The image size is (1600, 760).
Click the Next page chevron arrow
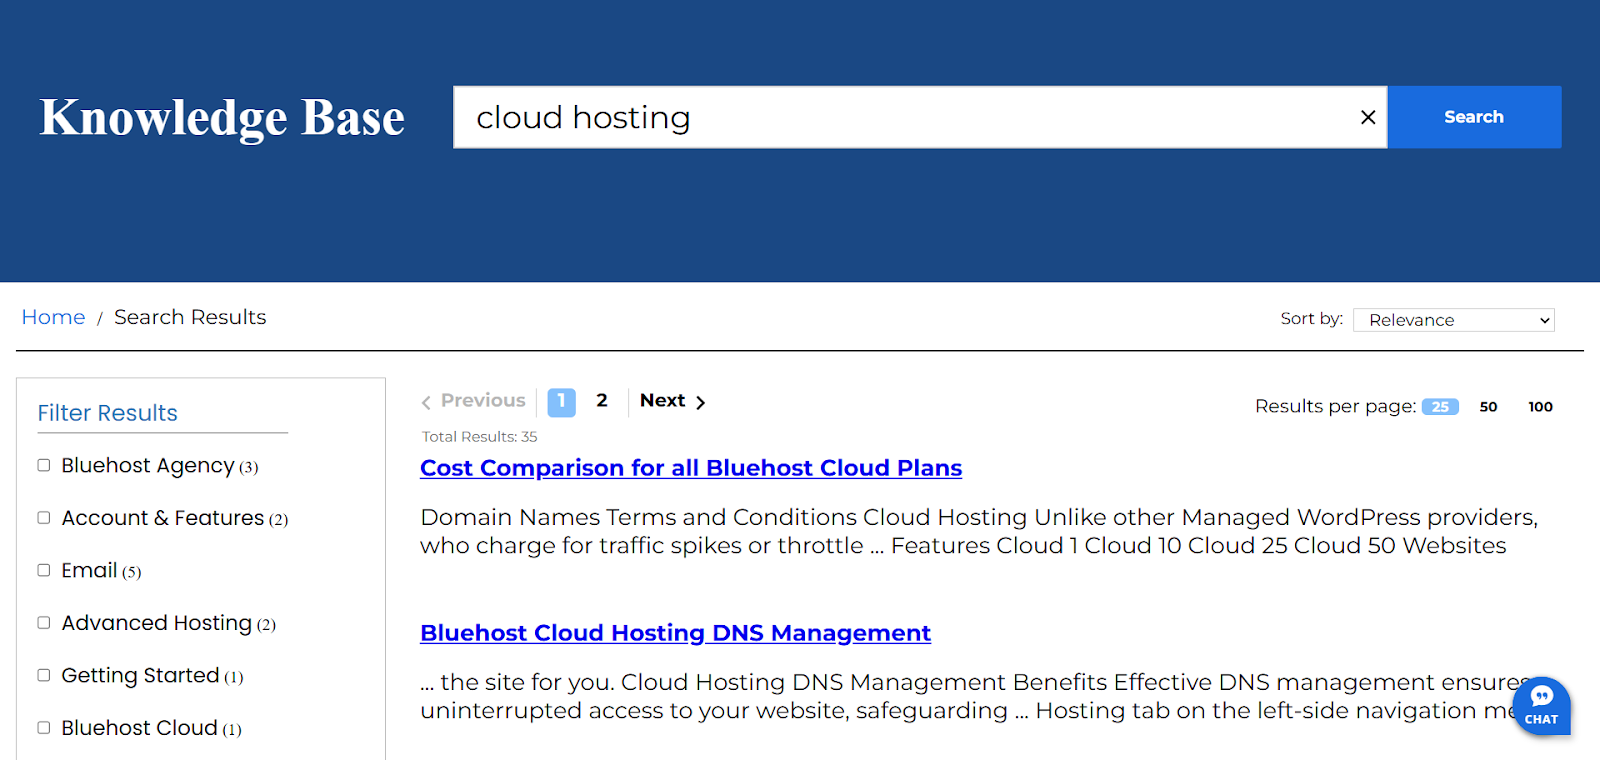coord(701,402)
